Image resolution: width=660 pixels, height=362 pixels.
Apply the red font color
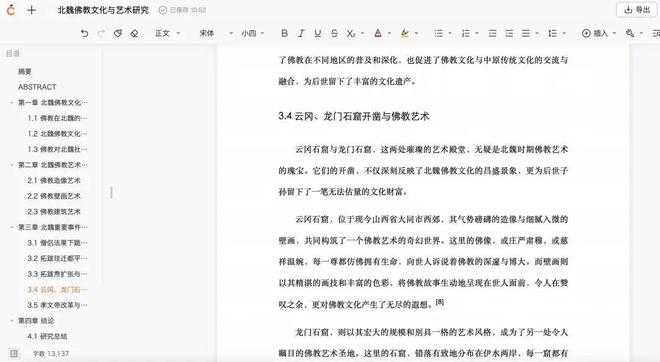[378, 33]
